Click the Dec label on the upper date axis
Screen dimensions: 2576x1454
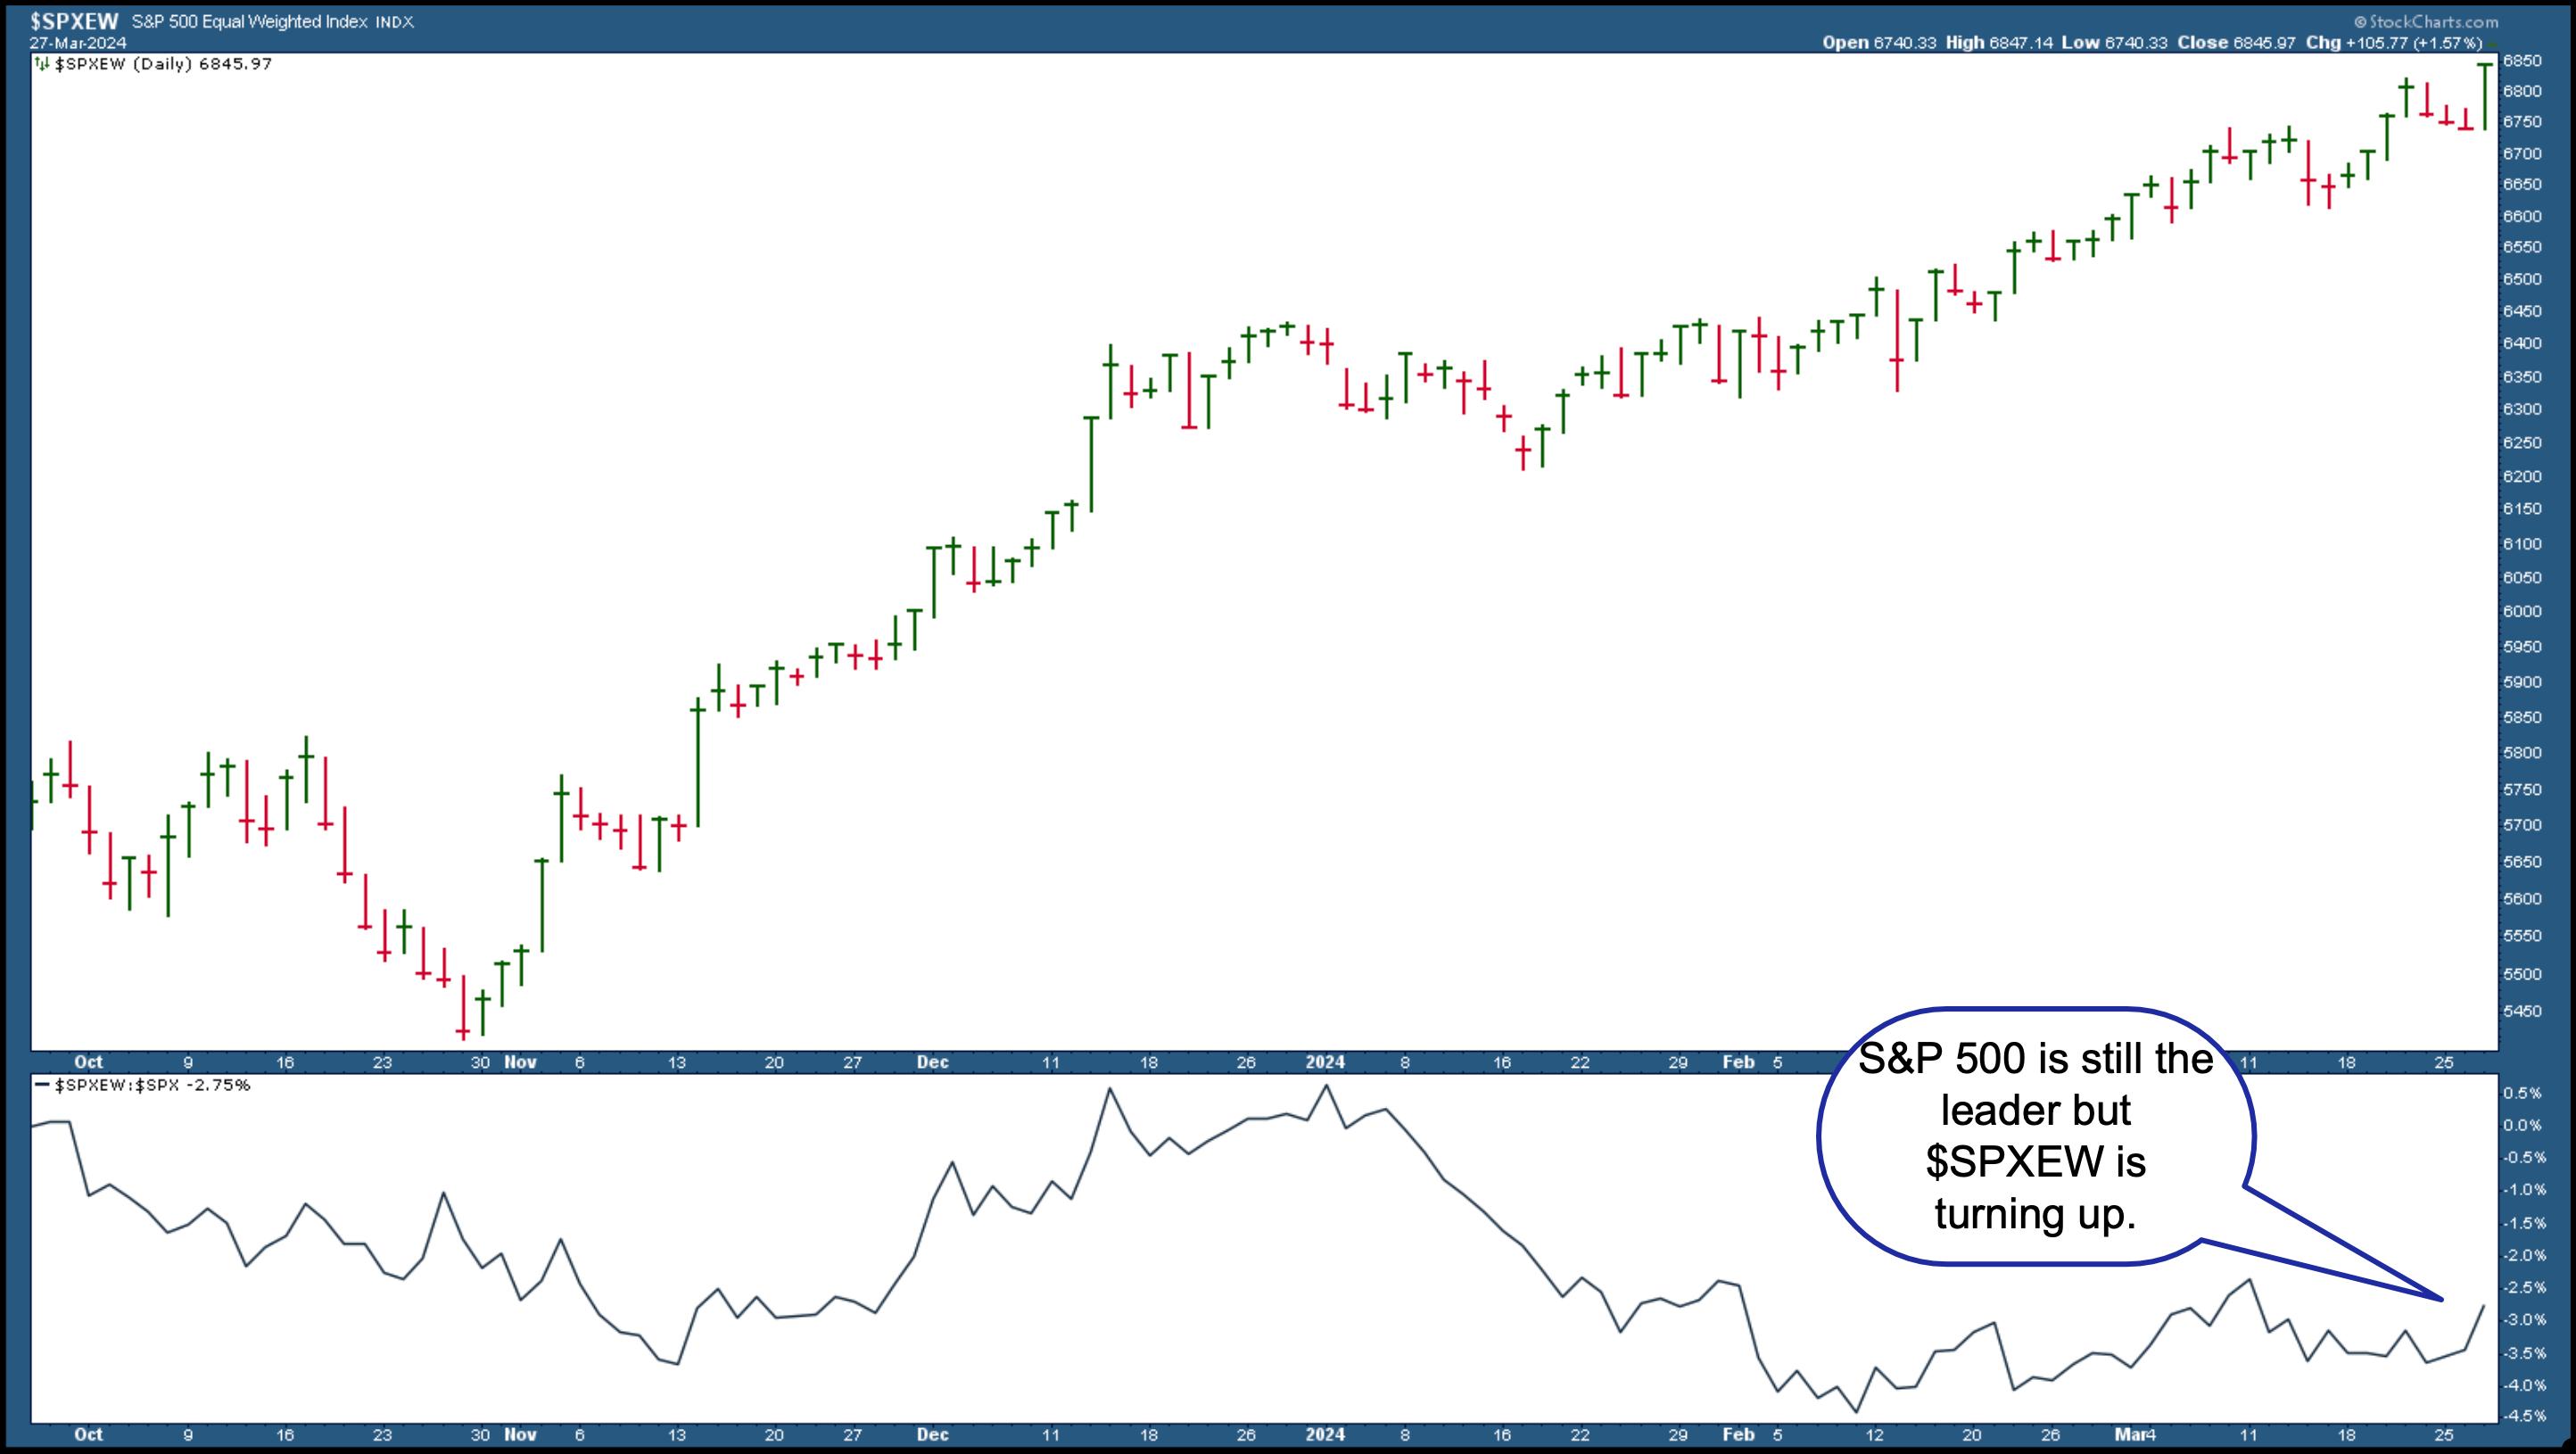[x=932, y=1062]
